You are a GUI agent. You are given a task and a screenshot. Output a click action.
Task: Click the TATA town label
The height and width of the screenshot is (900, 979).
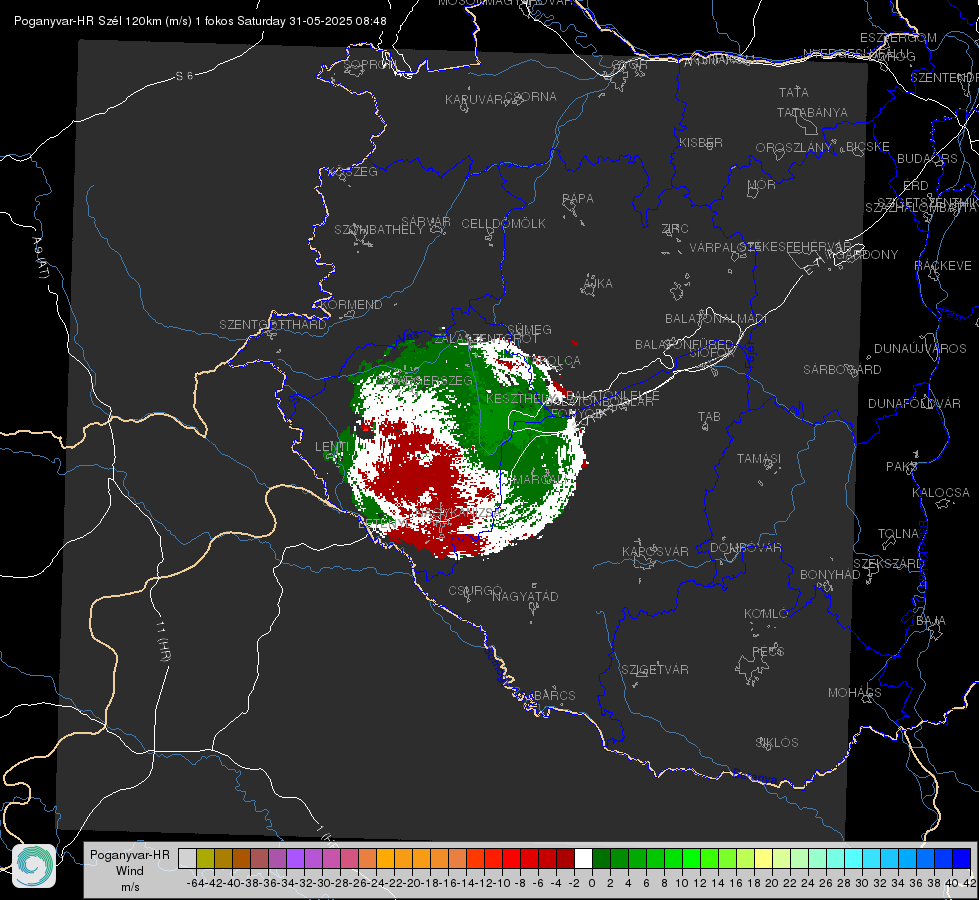coord(794,92)
